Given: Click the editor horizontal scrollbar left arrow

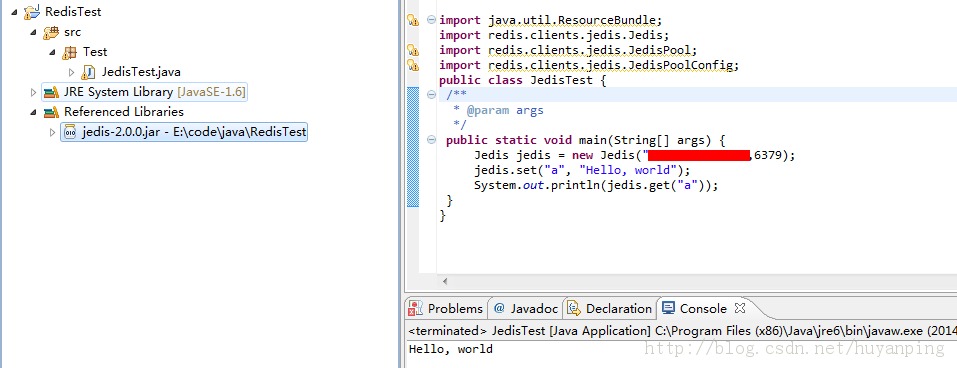Looking at the screenshot, I should point(445,281).
